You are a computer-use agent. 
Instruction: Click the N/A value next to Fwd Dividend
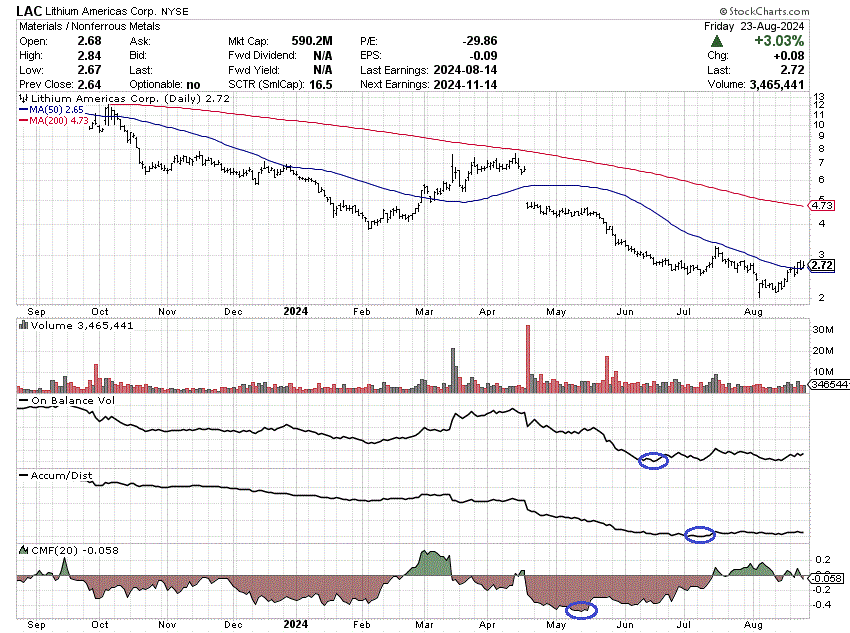click(x=323, y=55)
